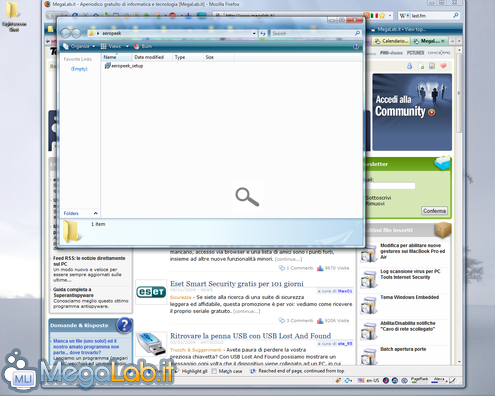The image size is (495, 396).
Task: Click the Accedi alla Community banner
Action: click(412, 112)
